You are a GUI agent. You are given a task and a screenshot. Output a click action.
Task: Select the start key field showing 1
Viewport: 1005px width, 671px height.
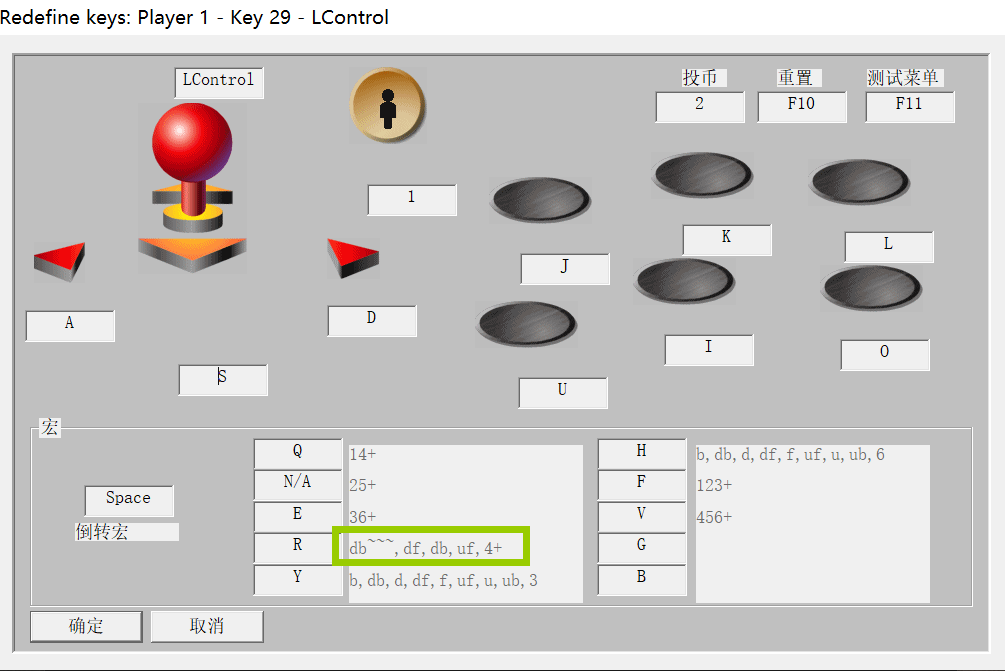tap(412, 200)
